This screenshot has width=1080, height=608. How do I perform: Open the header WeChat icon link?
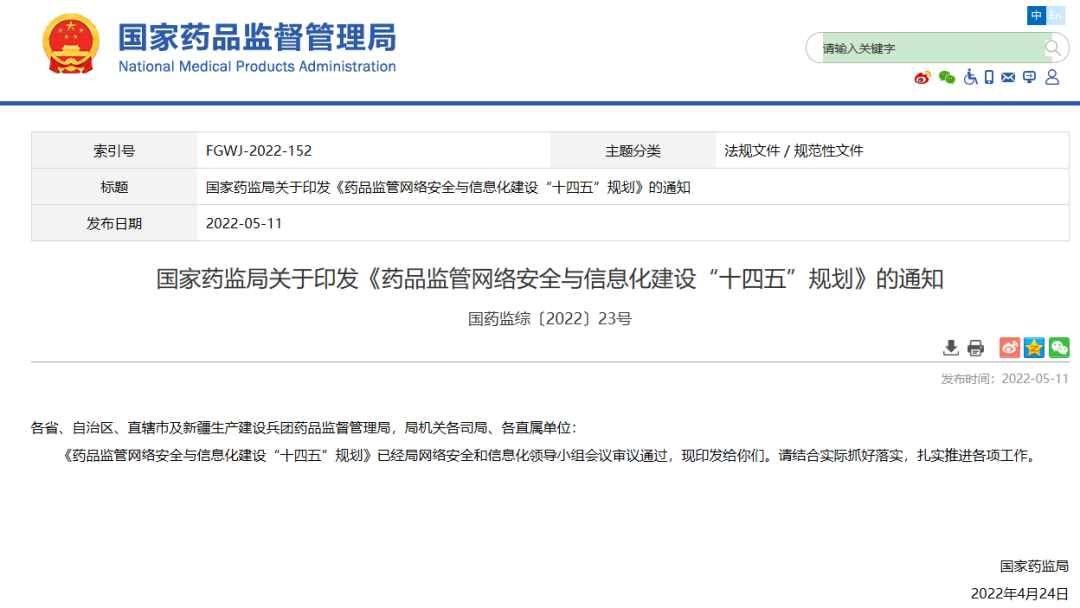(x=947, y=78)
